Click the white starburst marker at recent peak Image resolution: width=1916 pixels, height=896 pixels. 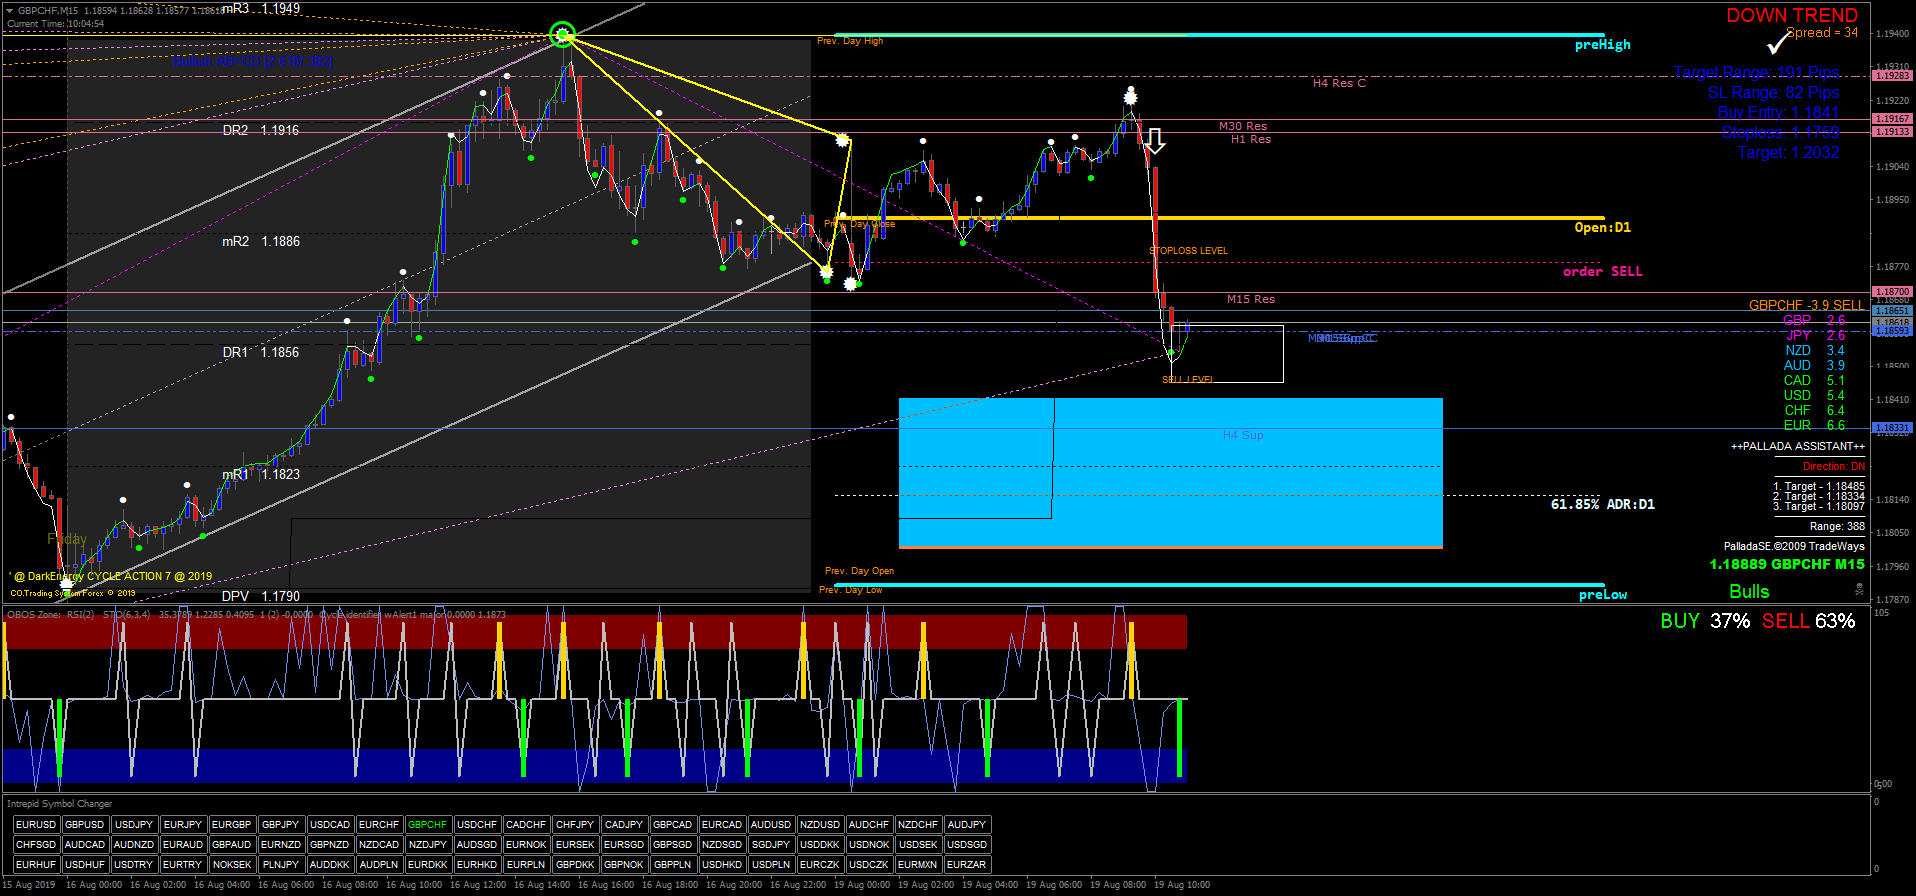click(x=1130, y=97)
